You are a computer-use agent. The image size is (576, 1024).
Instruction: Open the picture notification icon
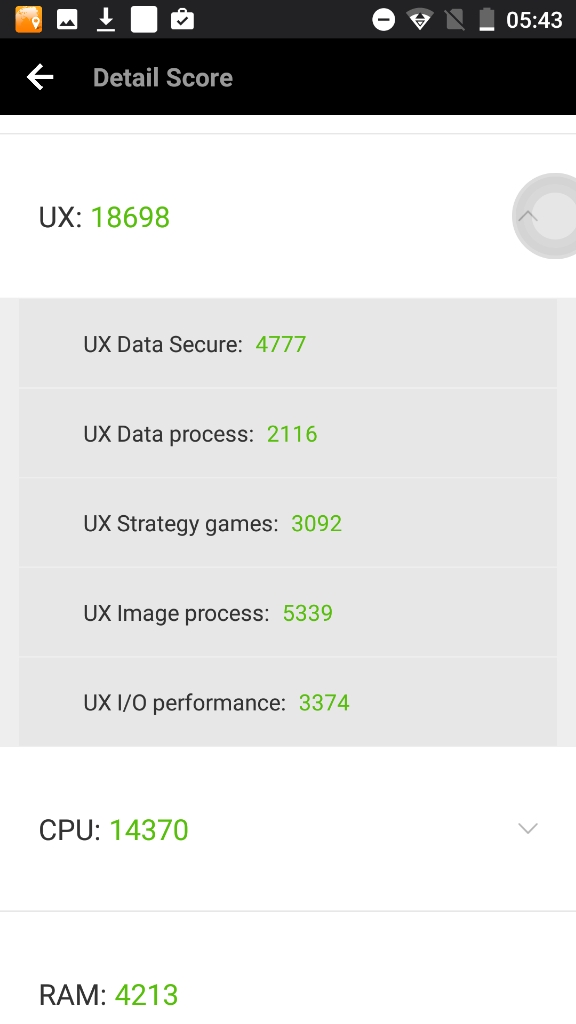click(67, 20)
